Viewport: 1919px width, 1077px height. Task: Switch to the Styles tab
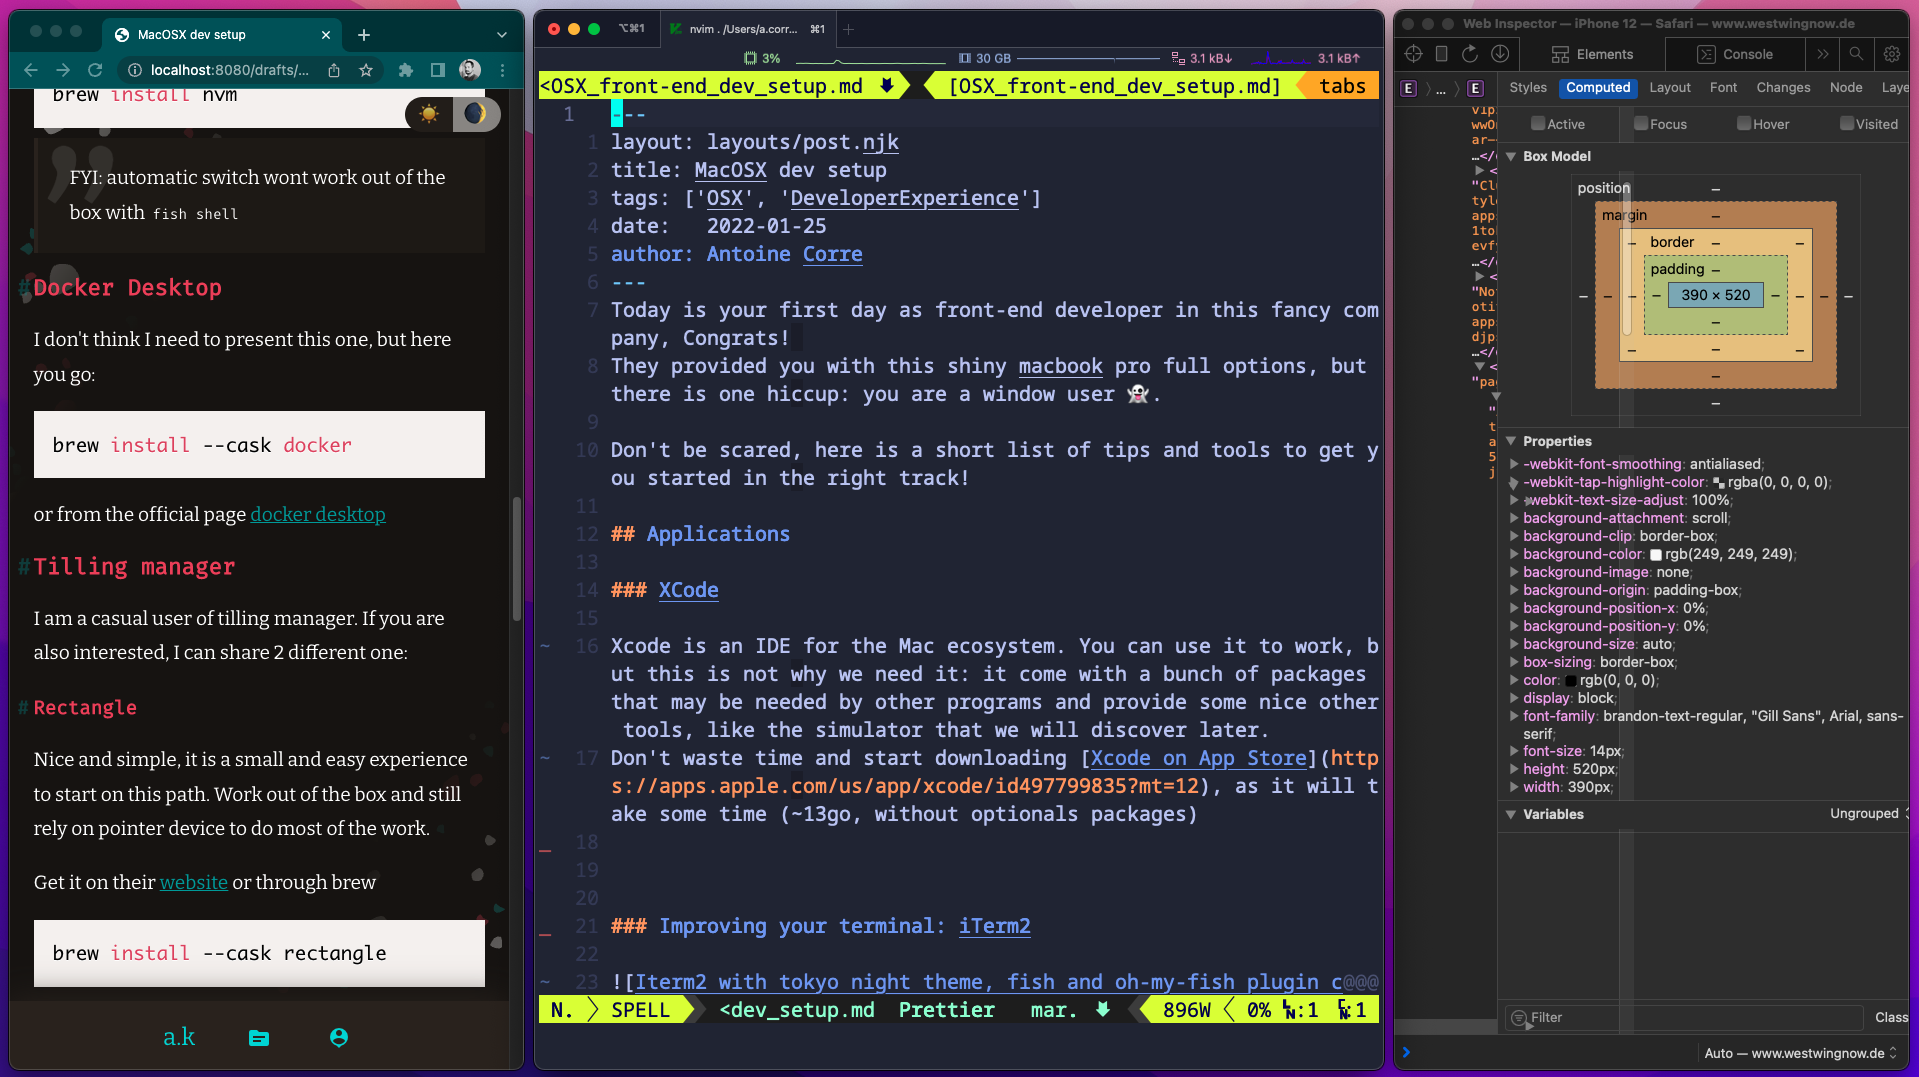pos(1527,88)
